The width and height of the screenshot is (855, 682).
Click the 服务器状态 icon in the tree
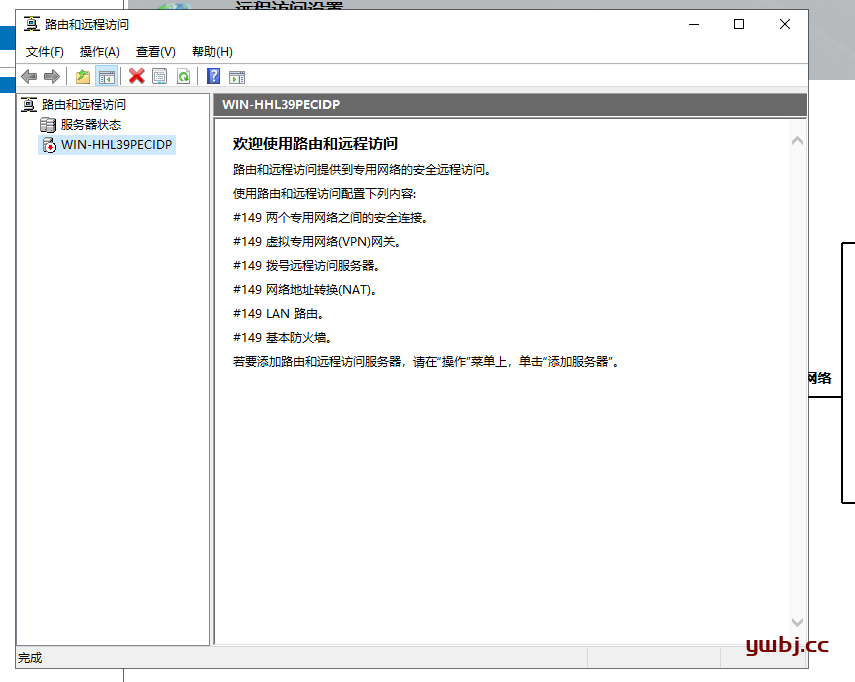click(48, 125)
